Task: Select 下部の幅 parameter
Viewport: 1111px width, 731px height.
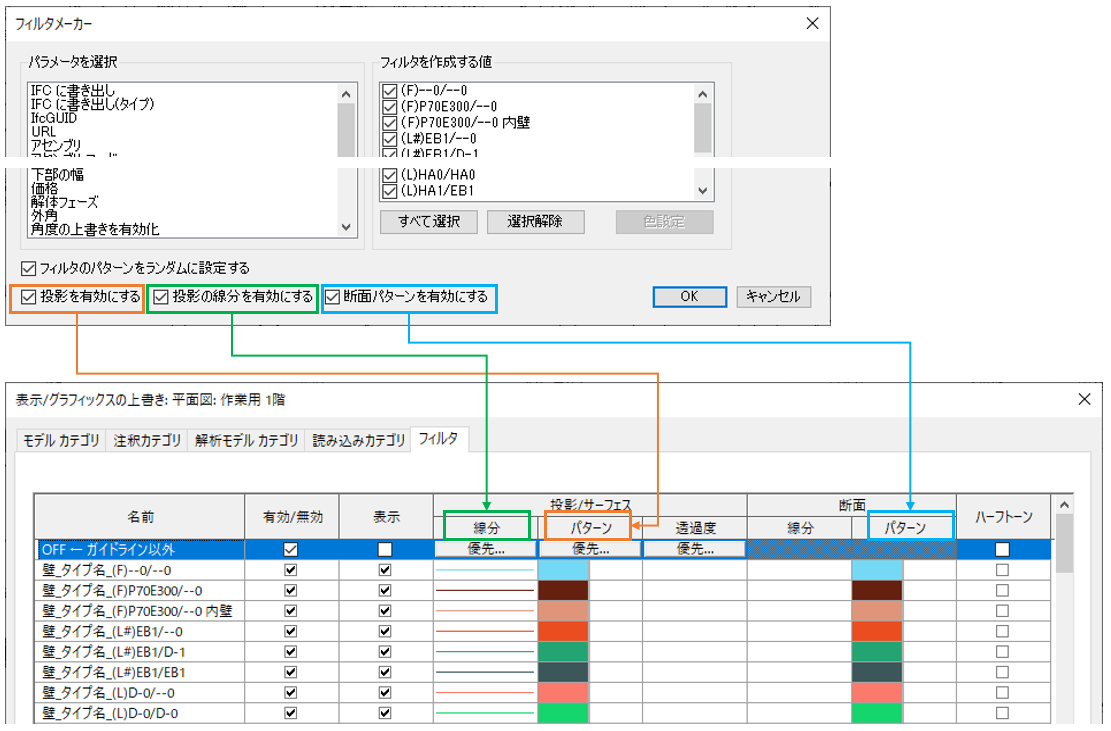Action: (x=57, y=174)
